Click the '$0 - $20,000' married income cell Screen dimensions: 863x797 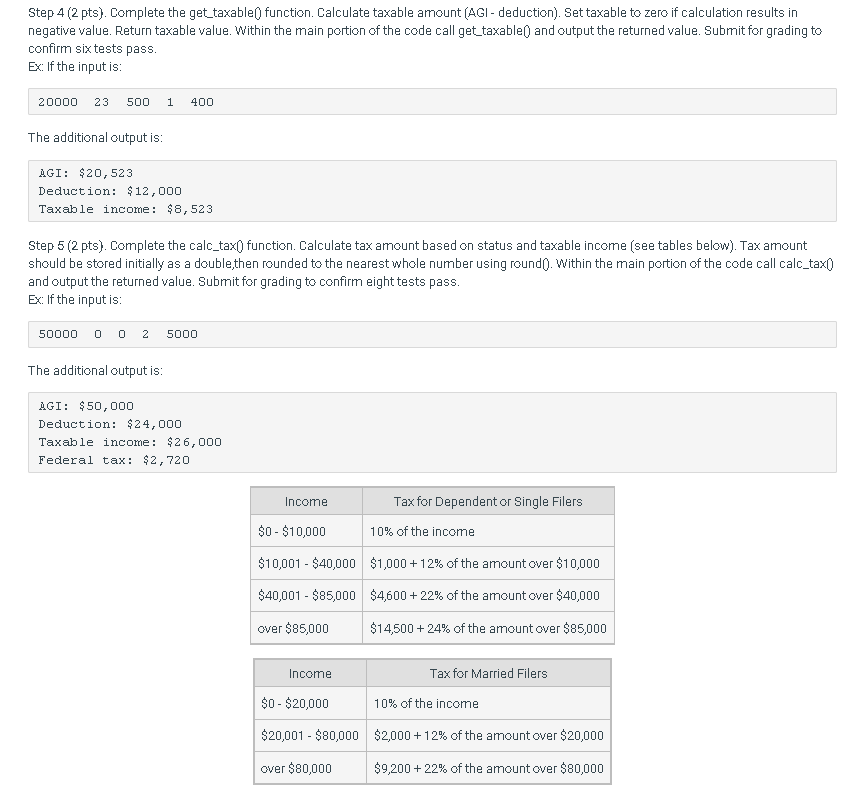pyautogui.click(x=310, y=703)
